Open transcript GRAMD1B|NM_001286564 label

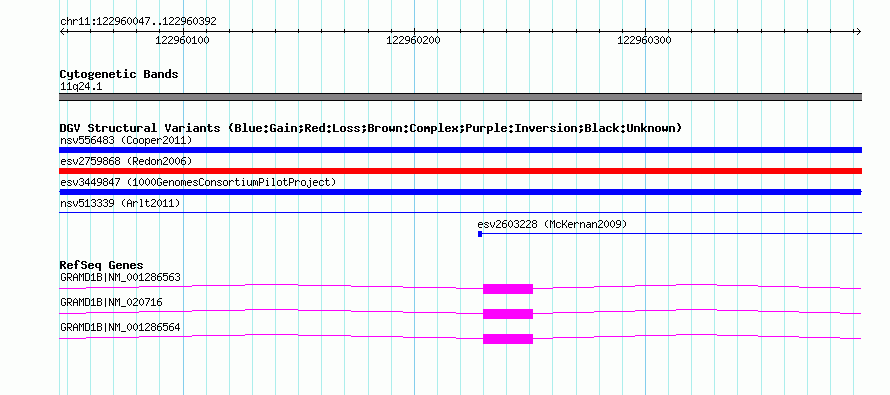(x=120, y=327)
